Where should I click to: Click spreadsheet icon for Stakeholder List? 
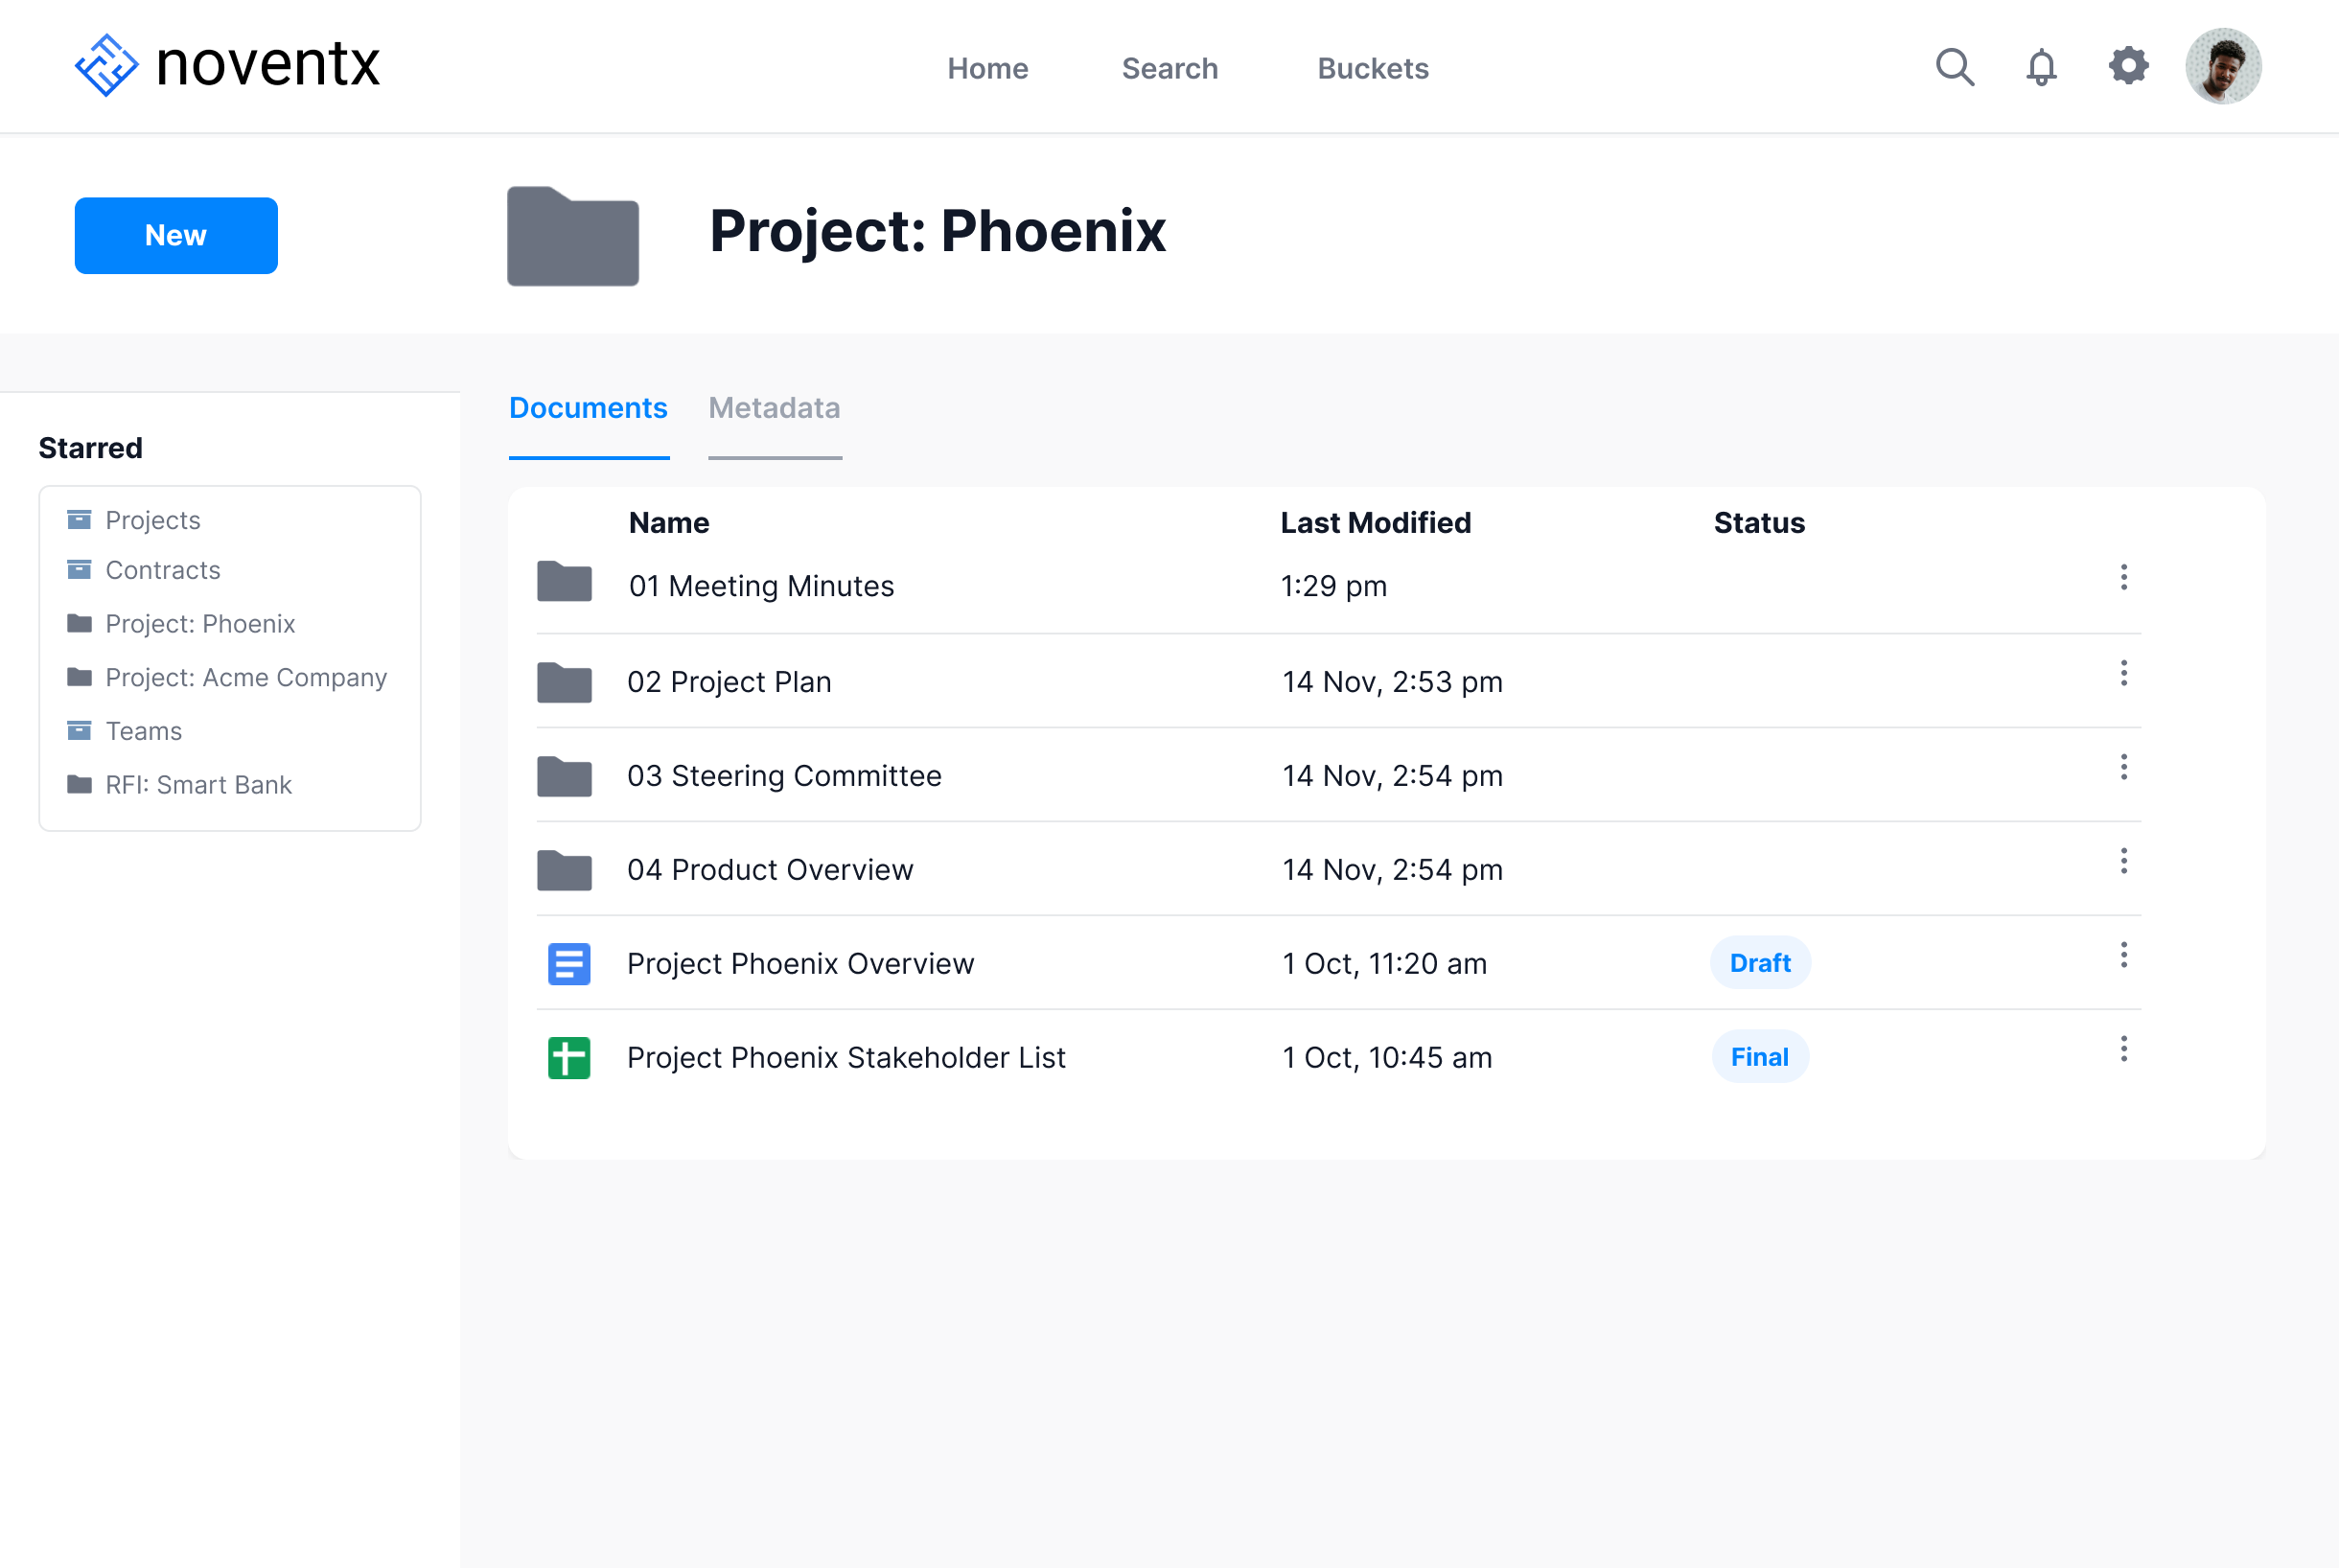[x=569, y=1058]
